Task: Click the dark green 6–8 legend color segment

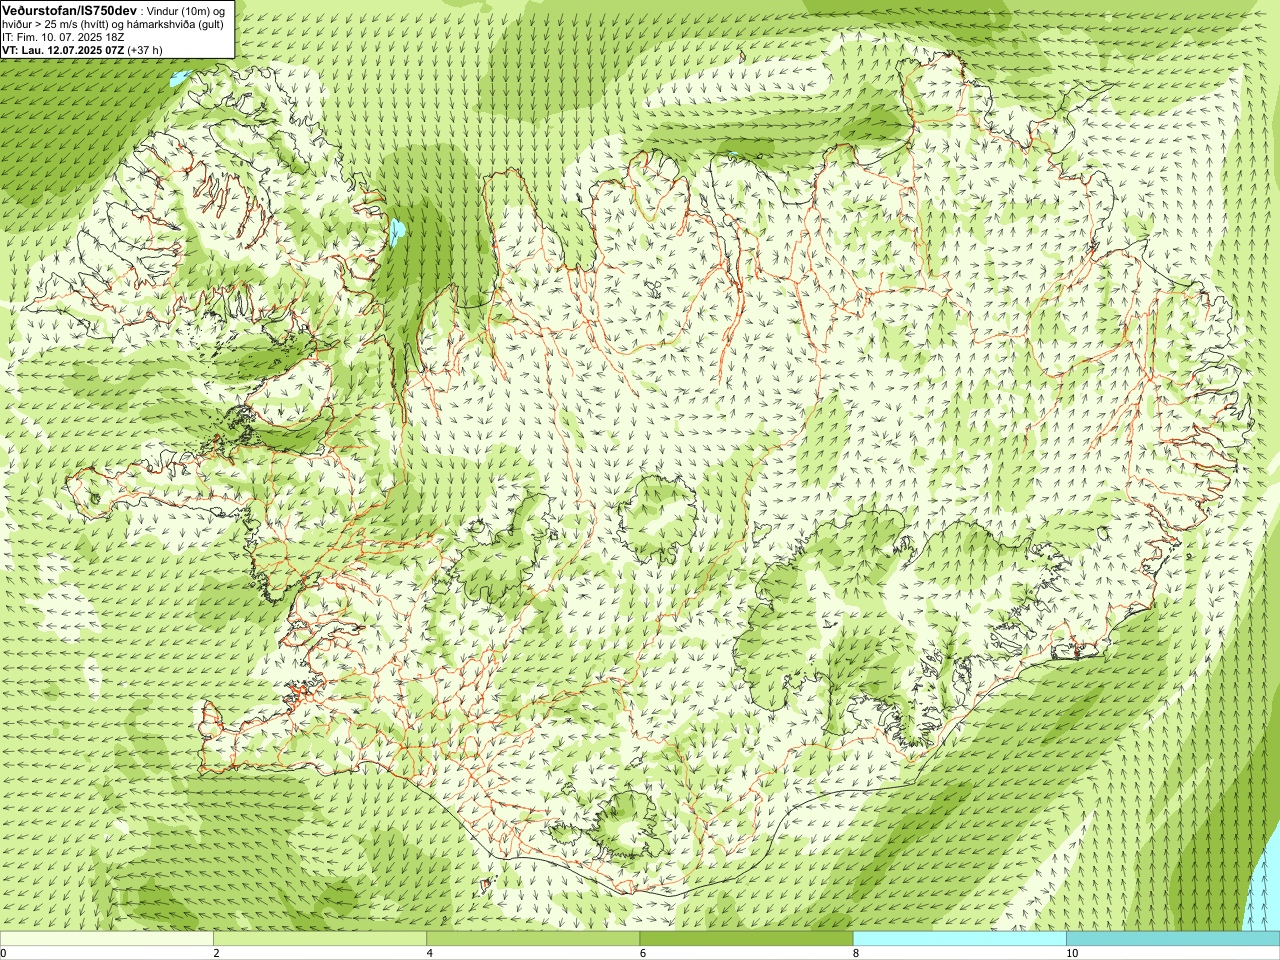Action: pyautogui.click(x=746, y=939)
